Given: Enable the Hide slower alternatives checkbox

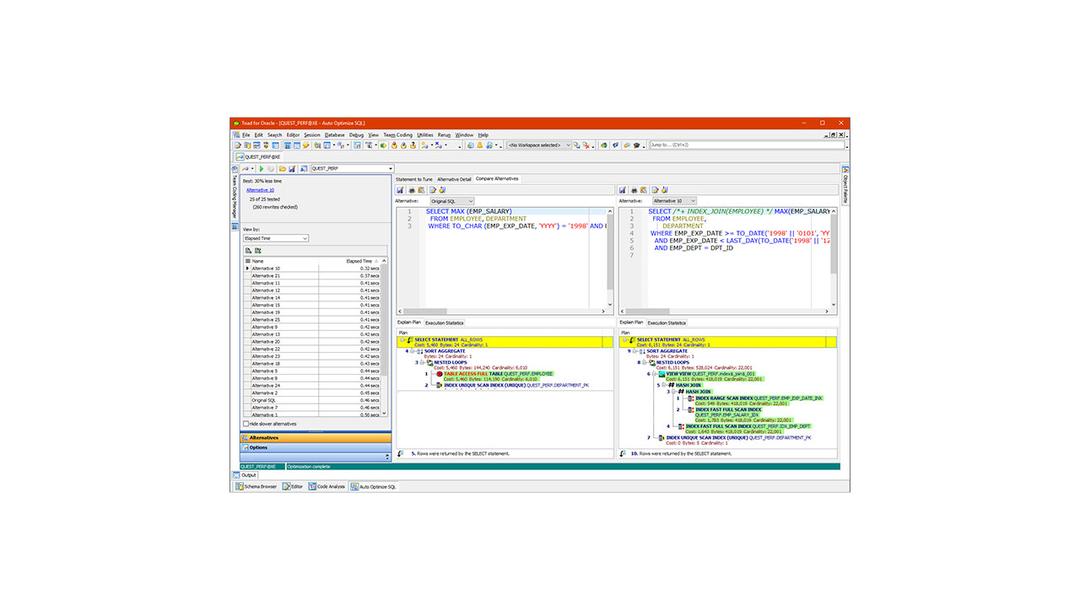Looking at the screenshot, I should (x=245, y=424).
